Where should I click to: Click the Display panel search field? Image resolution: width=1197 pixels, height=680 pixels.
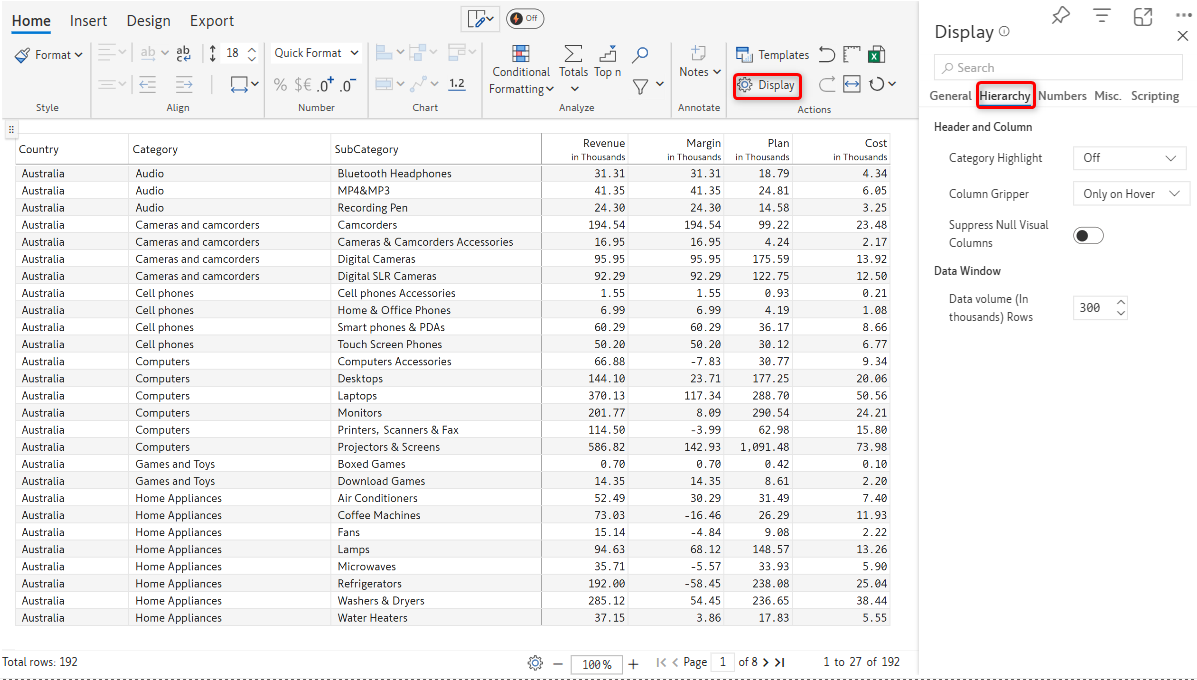(1058, 68)
